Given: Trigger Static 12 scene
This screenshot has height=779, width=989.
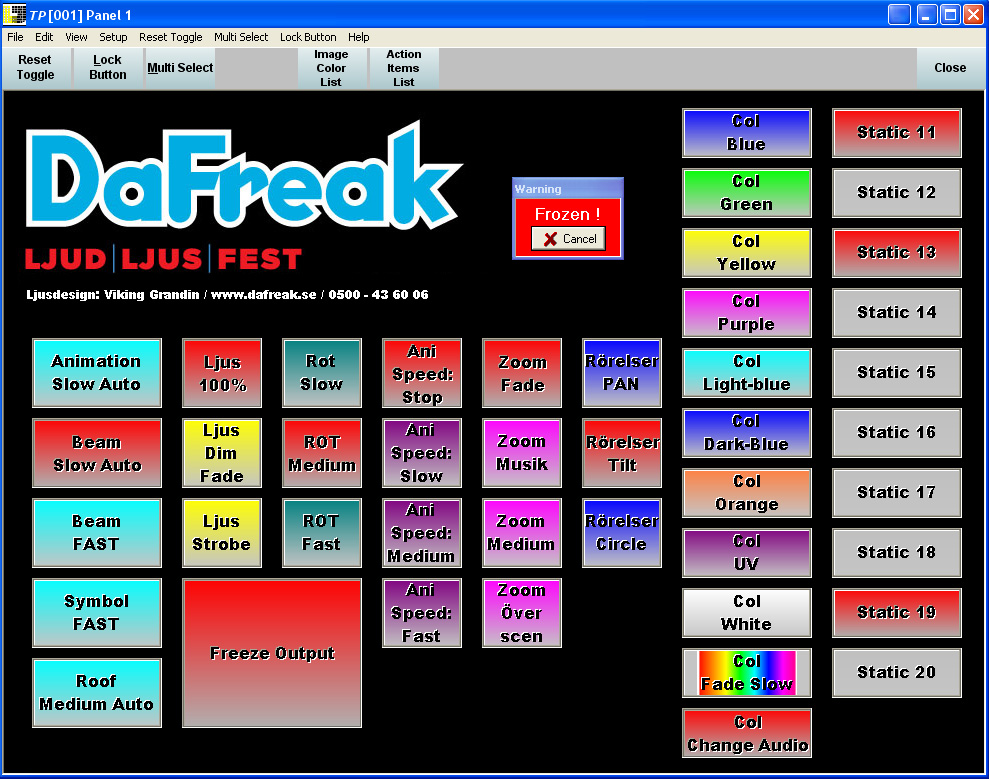Looking at the screenshot, I should tap(897, 193).
